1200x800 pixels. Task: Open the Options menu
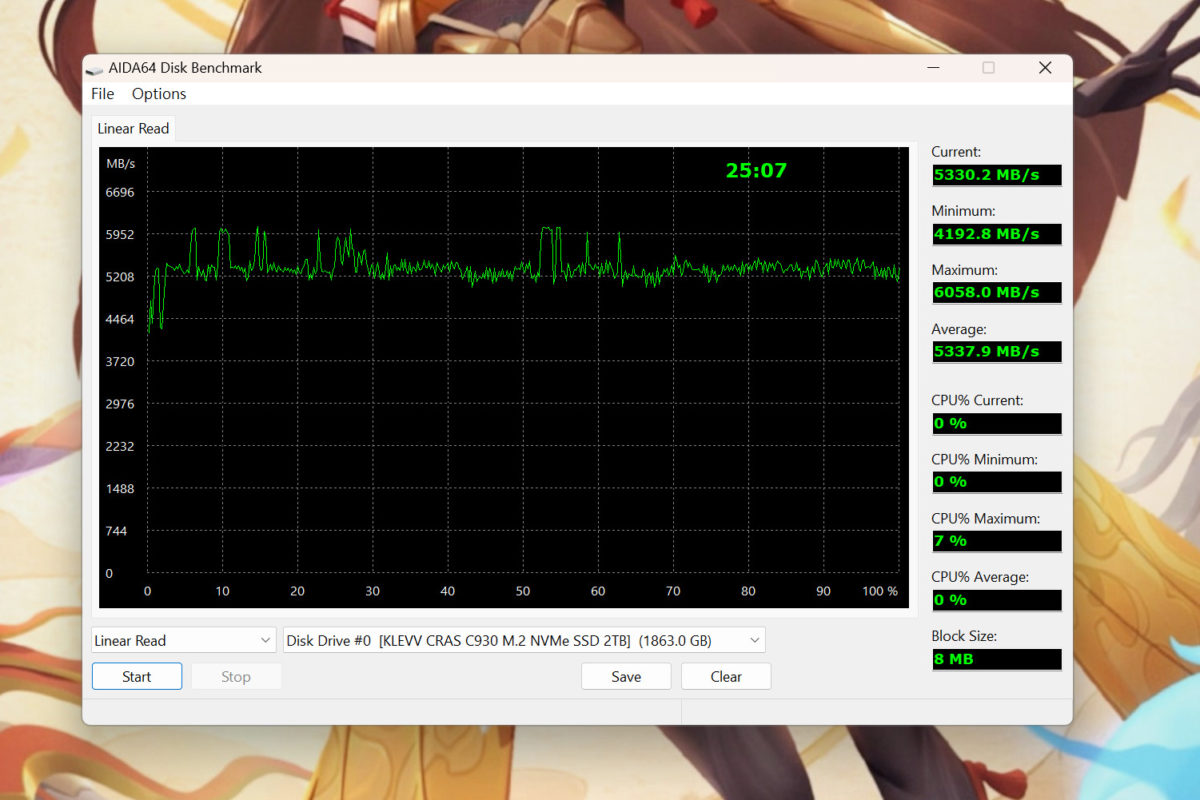[x=159, y=94]
